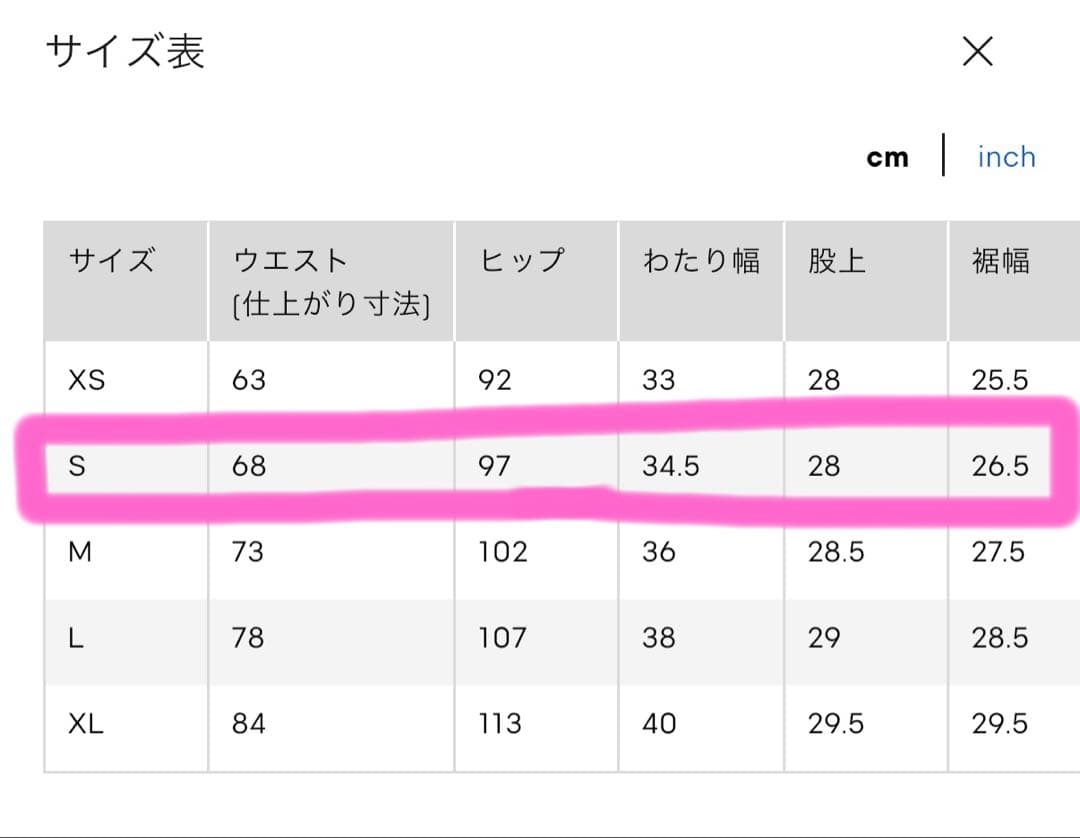
Task: Select the L size row label
Action: (76, 638)
